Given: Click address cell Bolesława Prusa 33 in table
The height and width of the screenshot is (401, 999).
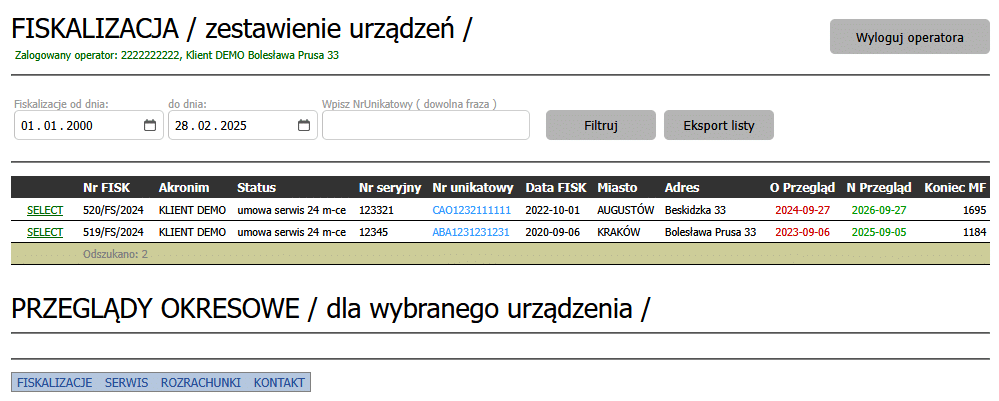Looking at the screenshot, I should coord(710,232).
